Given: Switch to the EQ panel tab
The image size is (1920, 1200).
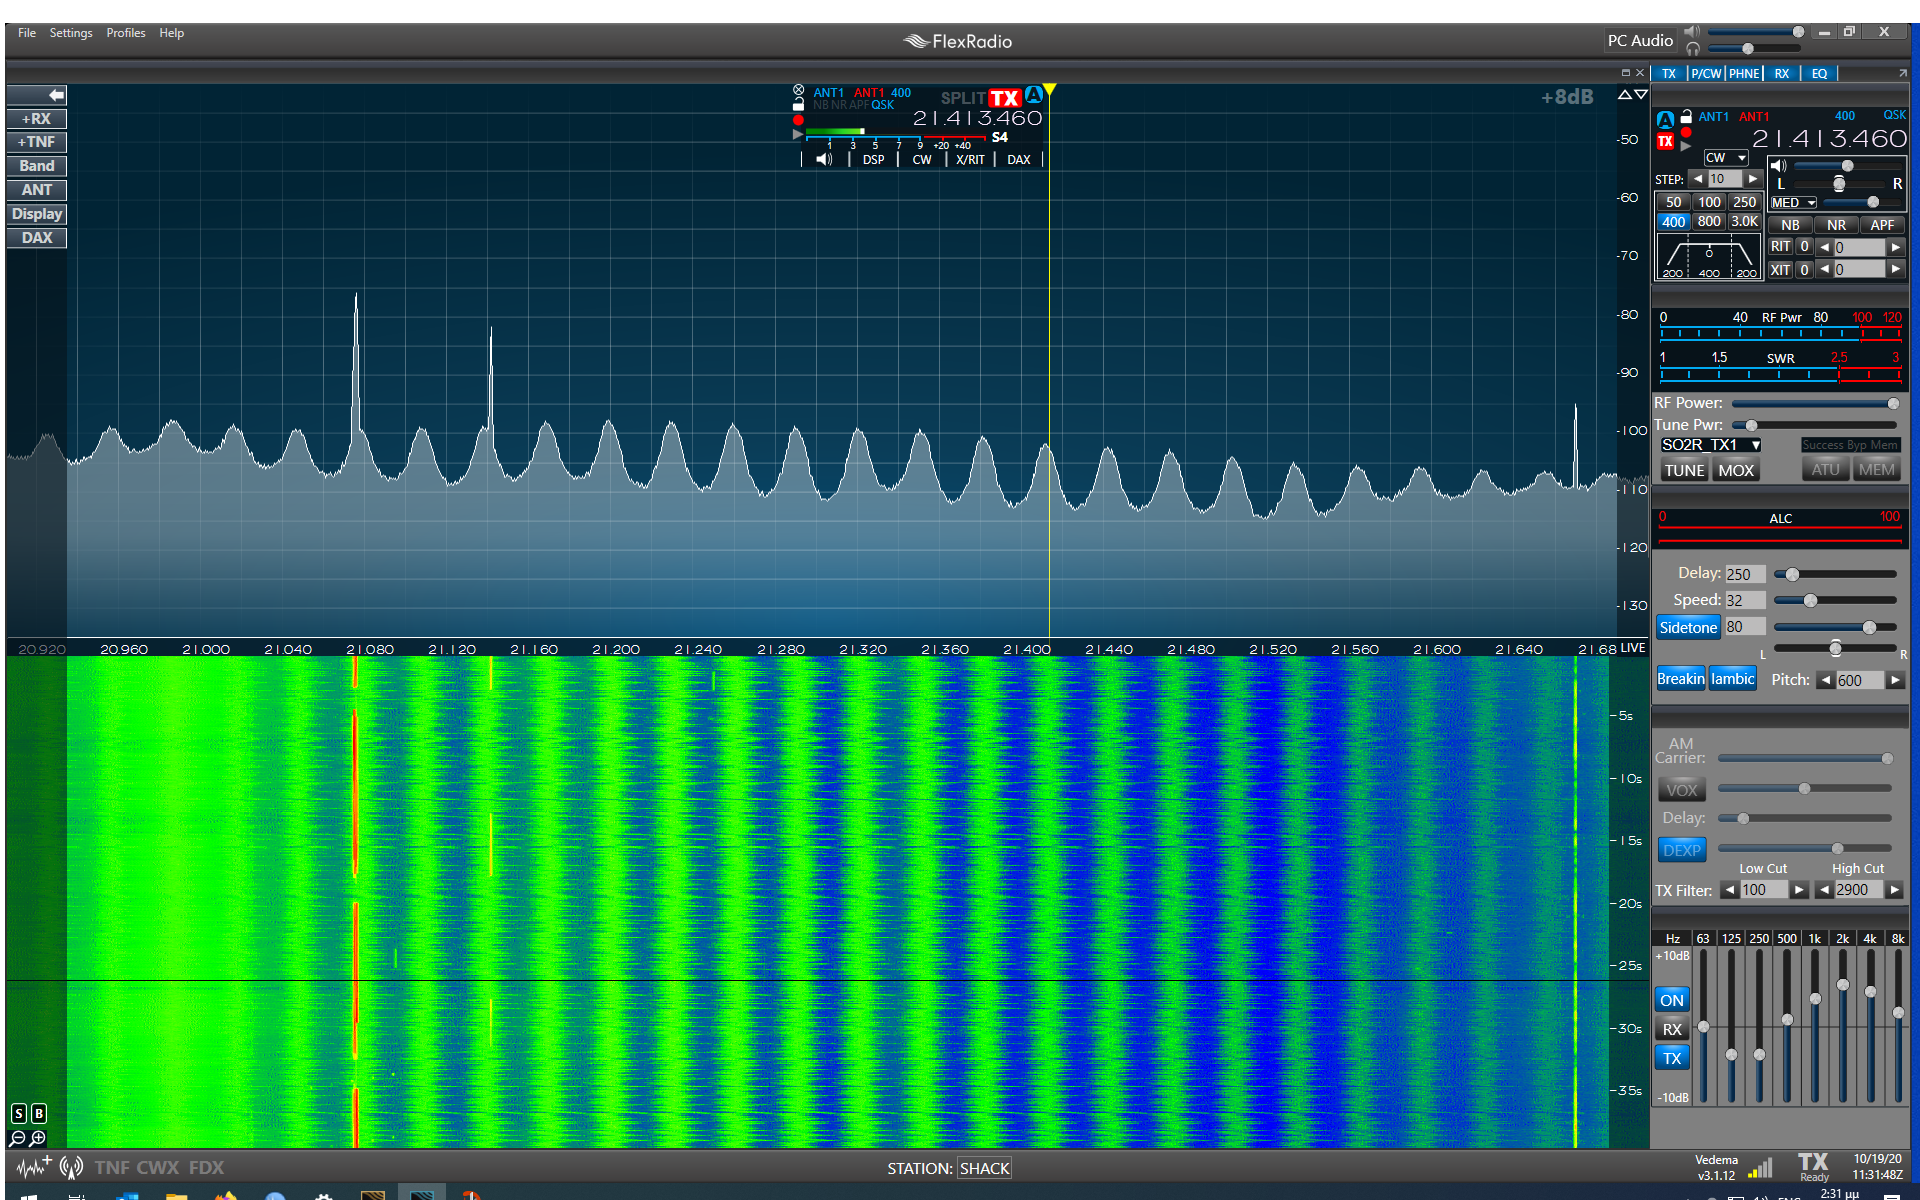Looking at the screenshot, I should point(1819,73).
